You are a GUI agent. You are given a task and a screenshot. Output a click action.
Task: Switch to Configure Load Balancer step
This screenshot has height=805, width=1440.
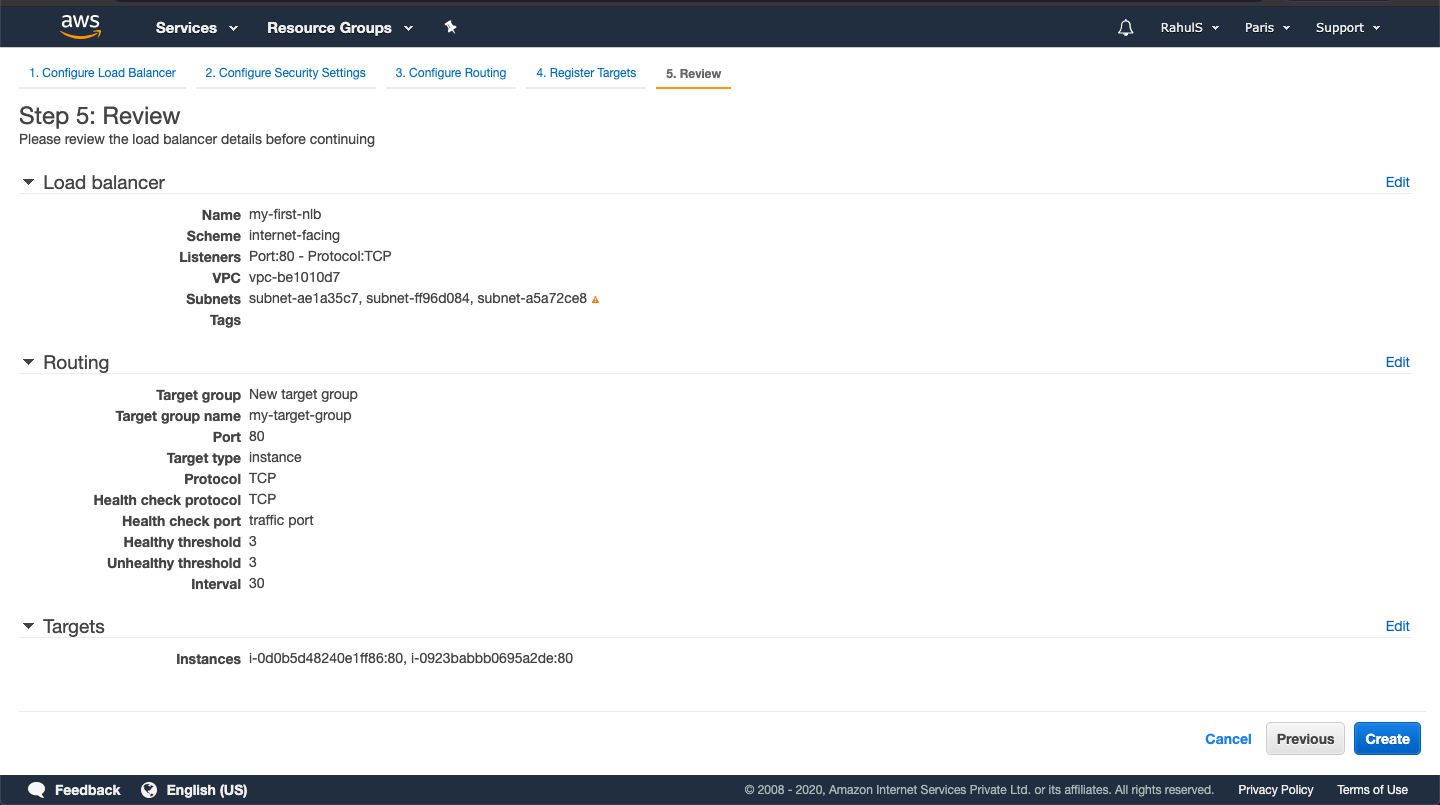pyautogui.click(x=102, y=72)
